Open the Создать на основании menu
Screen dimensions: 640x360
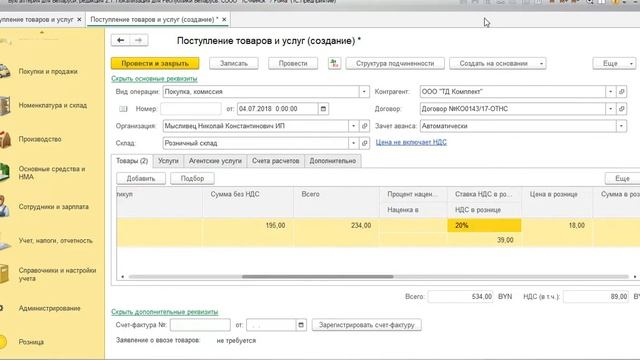click(498, 63)
